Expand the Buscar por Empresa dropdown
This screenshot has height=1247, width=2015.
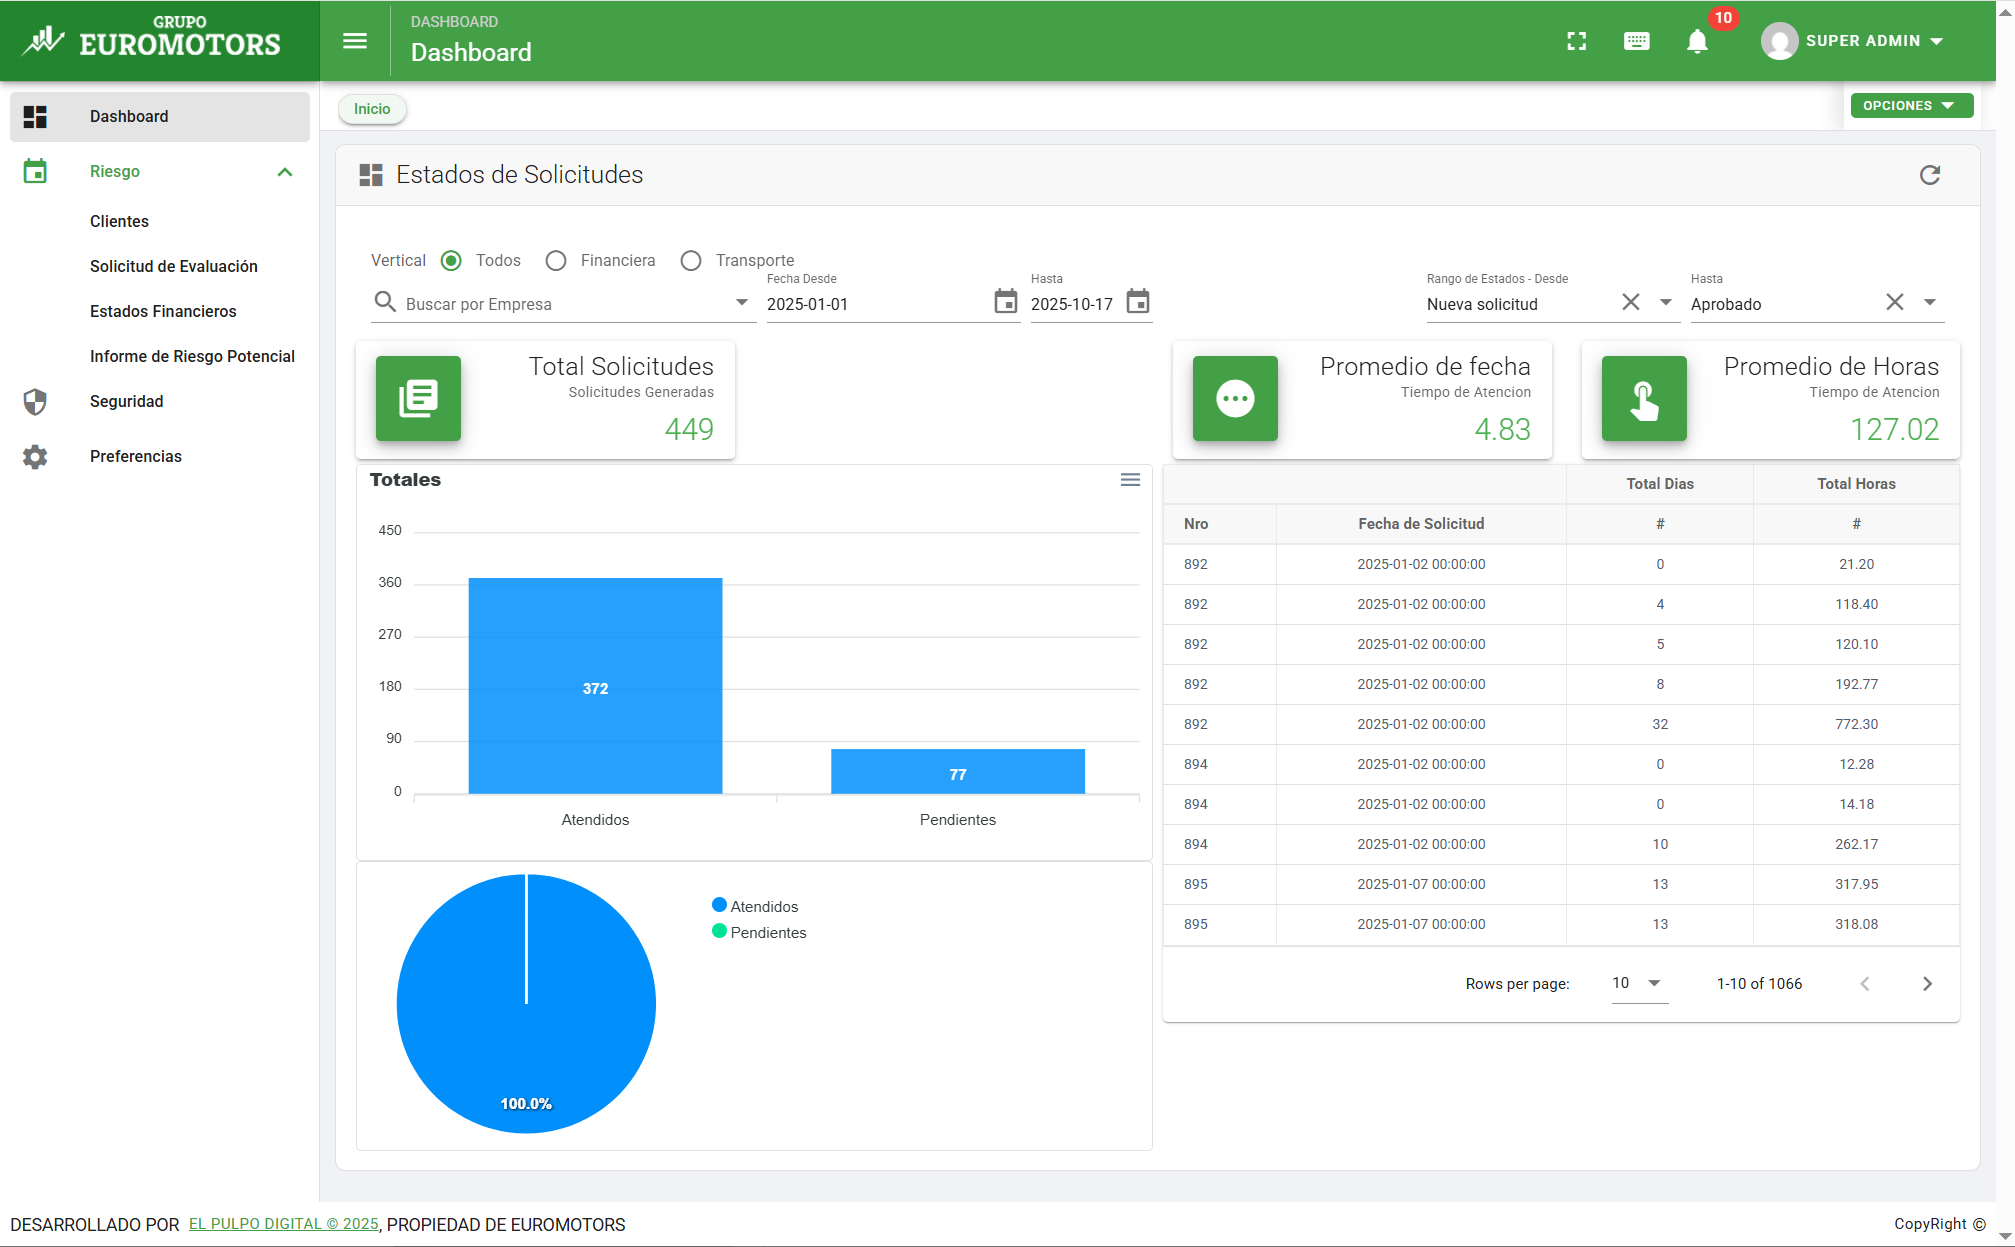coord(742,303)
